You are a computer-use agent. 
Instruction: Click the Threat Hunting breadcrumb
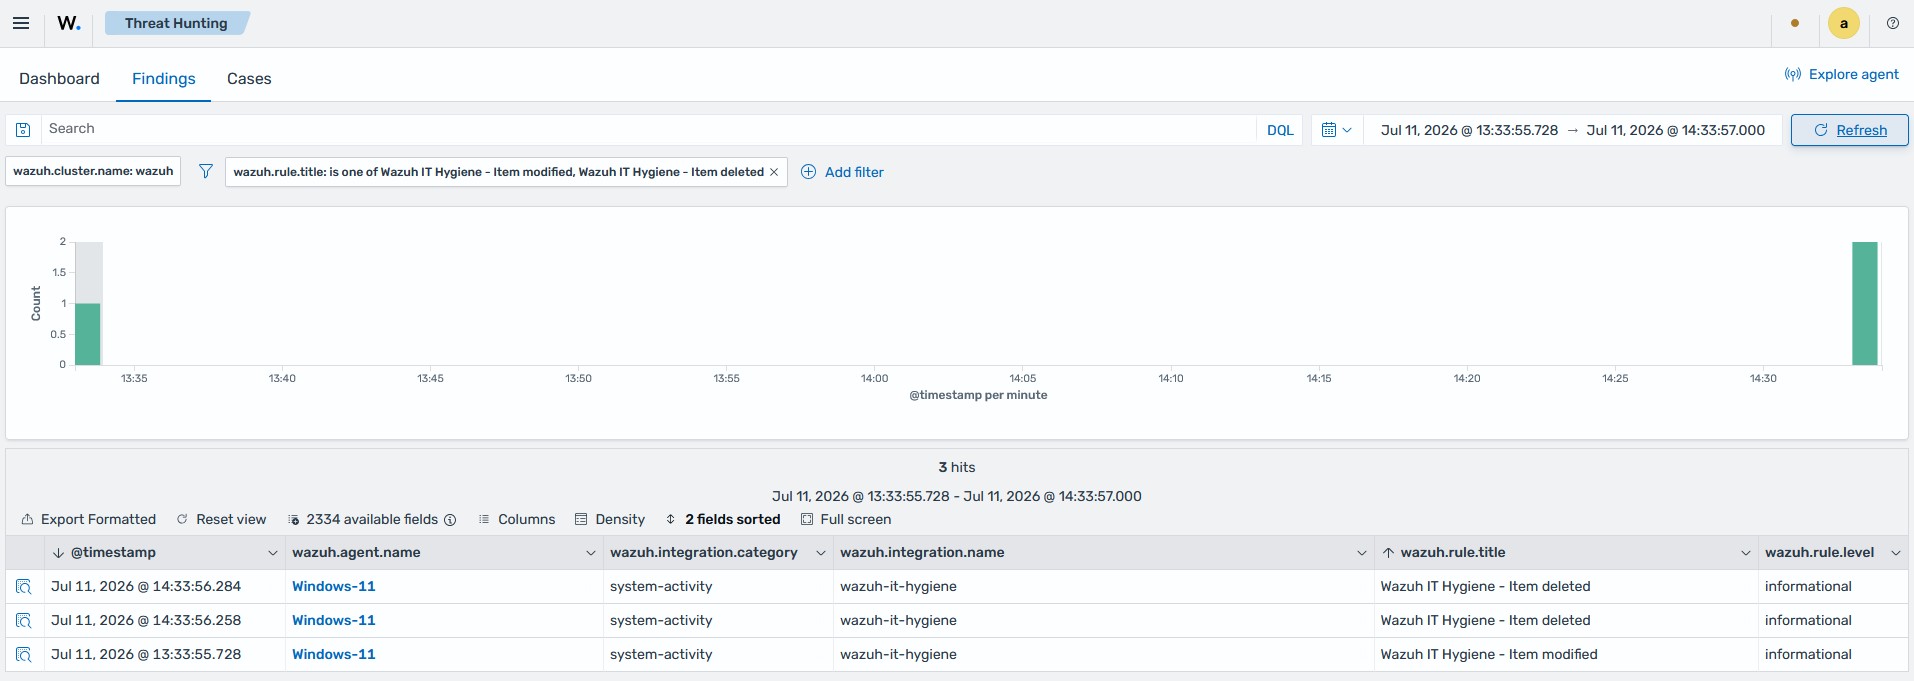[176, 23]
